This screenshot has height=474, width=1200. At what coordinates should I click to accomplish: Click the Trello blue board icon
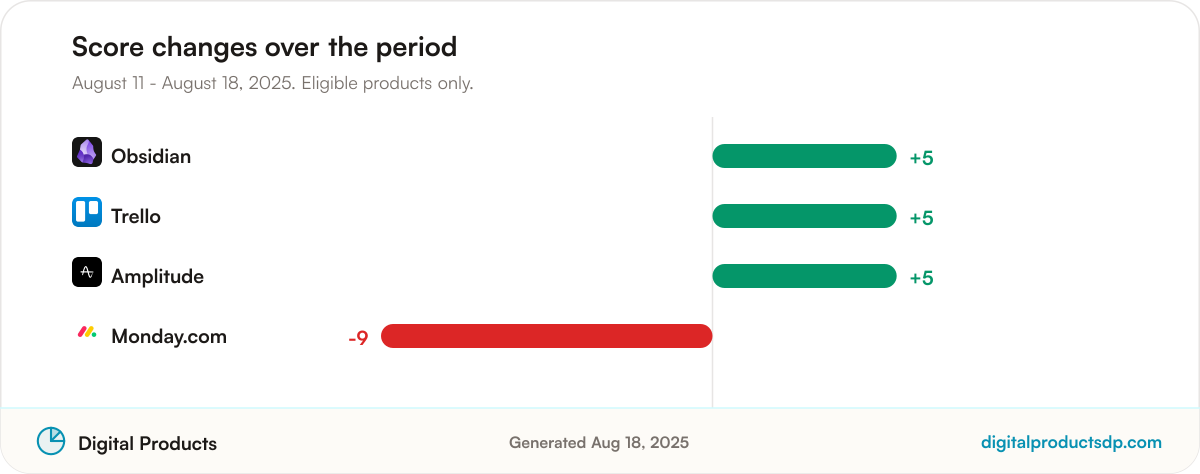point(87,212)
